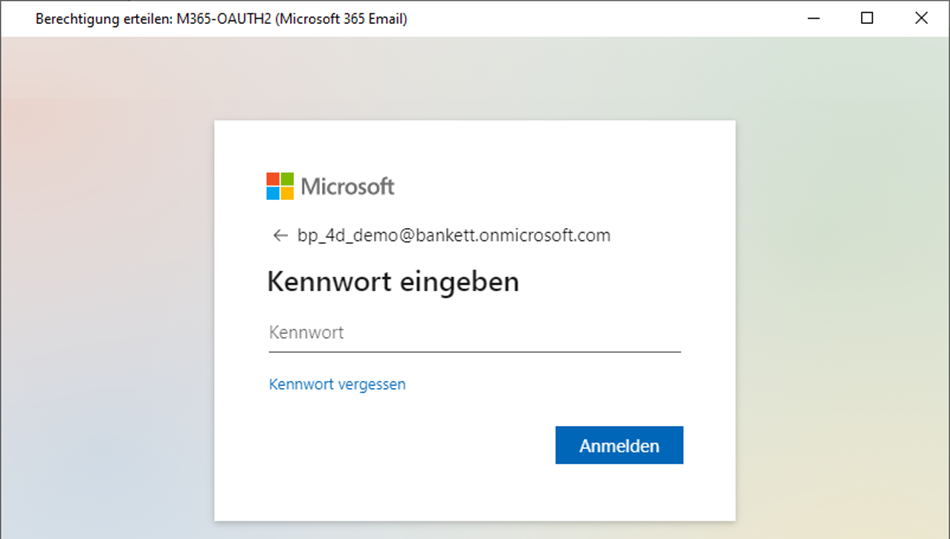This screenshot has width=950, height=539.
Task: Click the blue square of Microsoft logo
Action: click(x=273, y=193)
